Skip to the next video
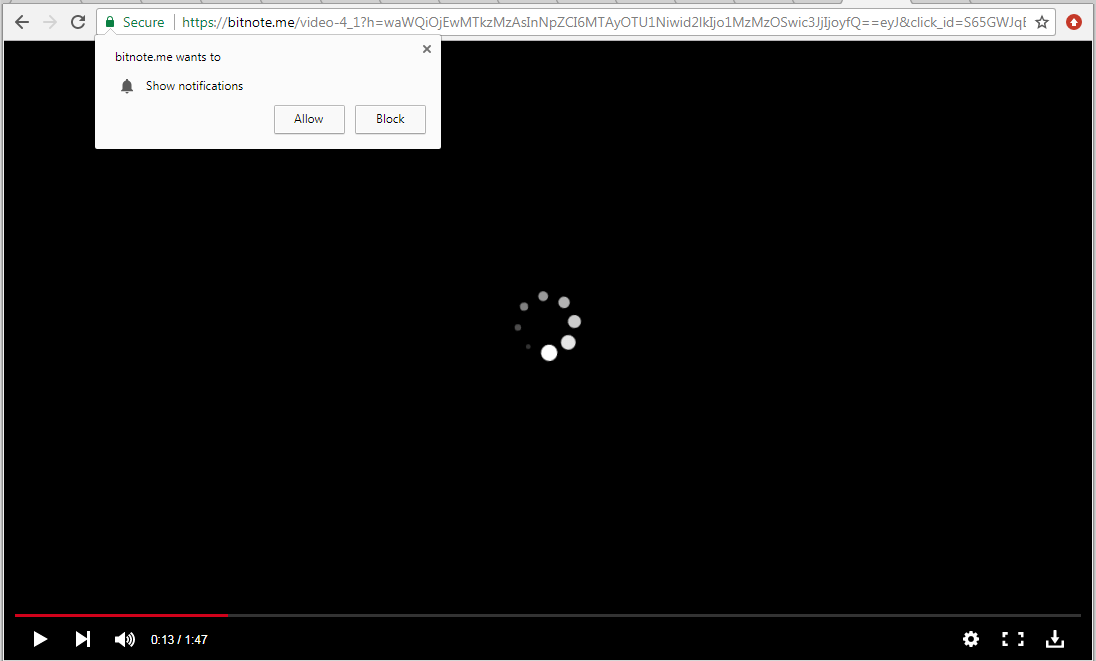Screen dimensions: 1096x661 pos(82,639)
